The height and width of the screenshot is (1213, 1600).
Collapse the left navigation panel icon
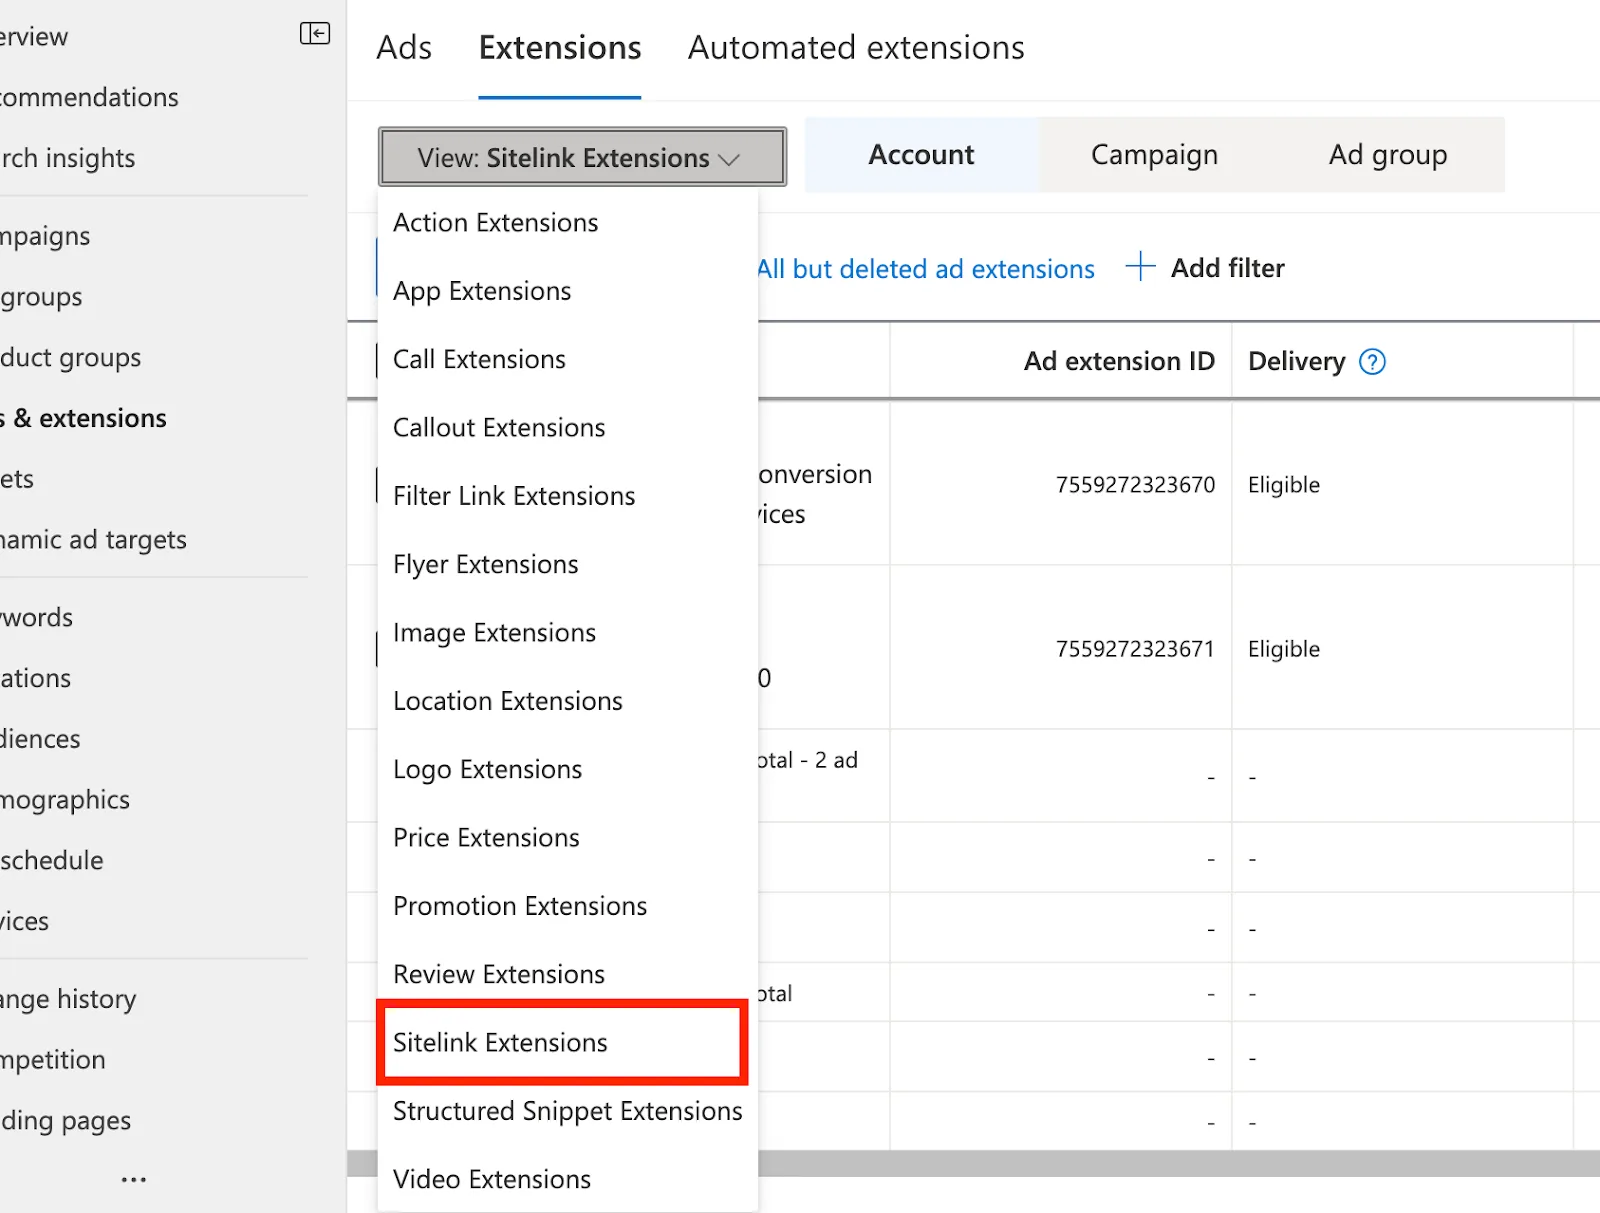click(315, 34)
